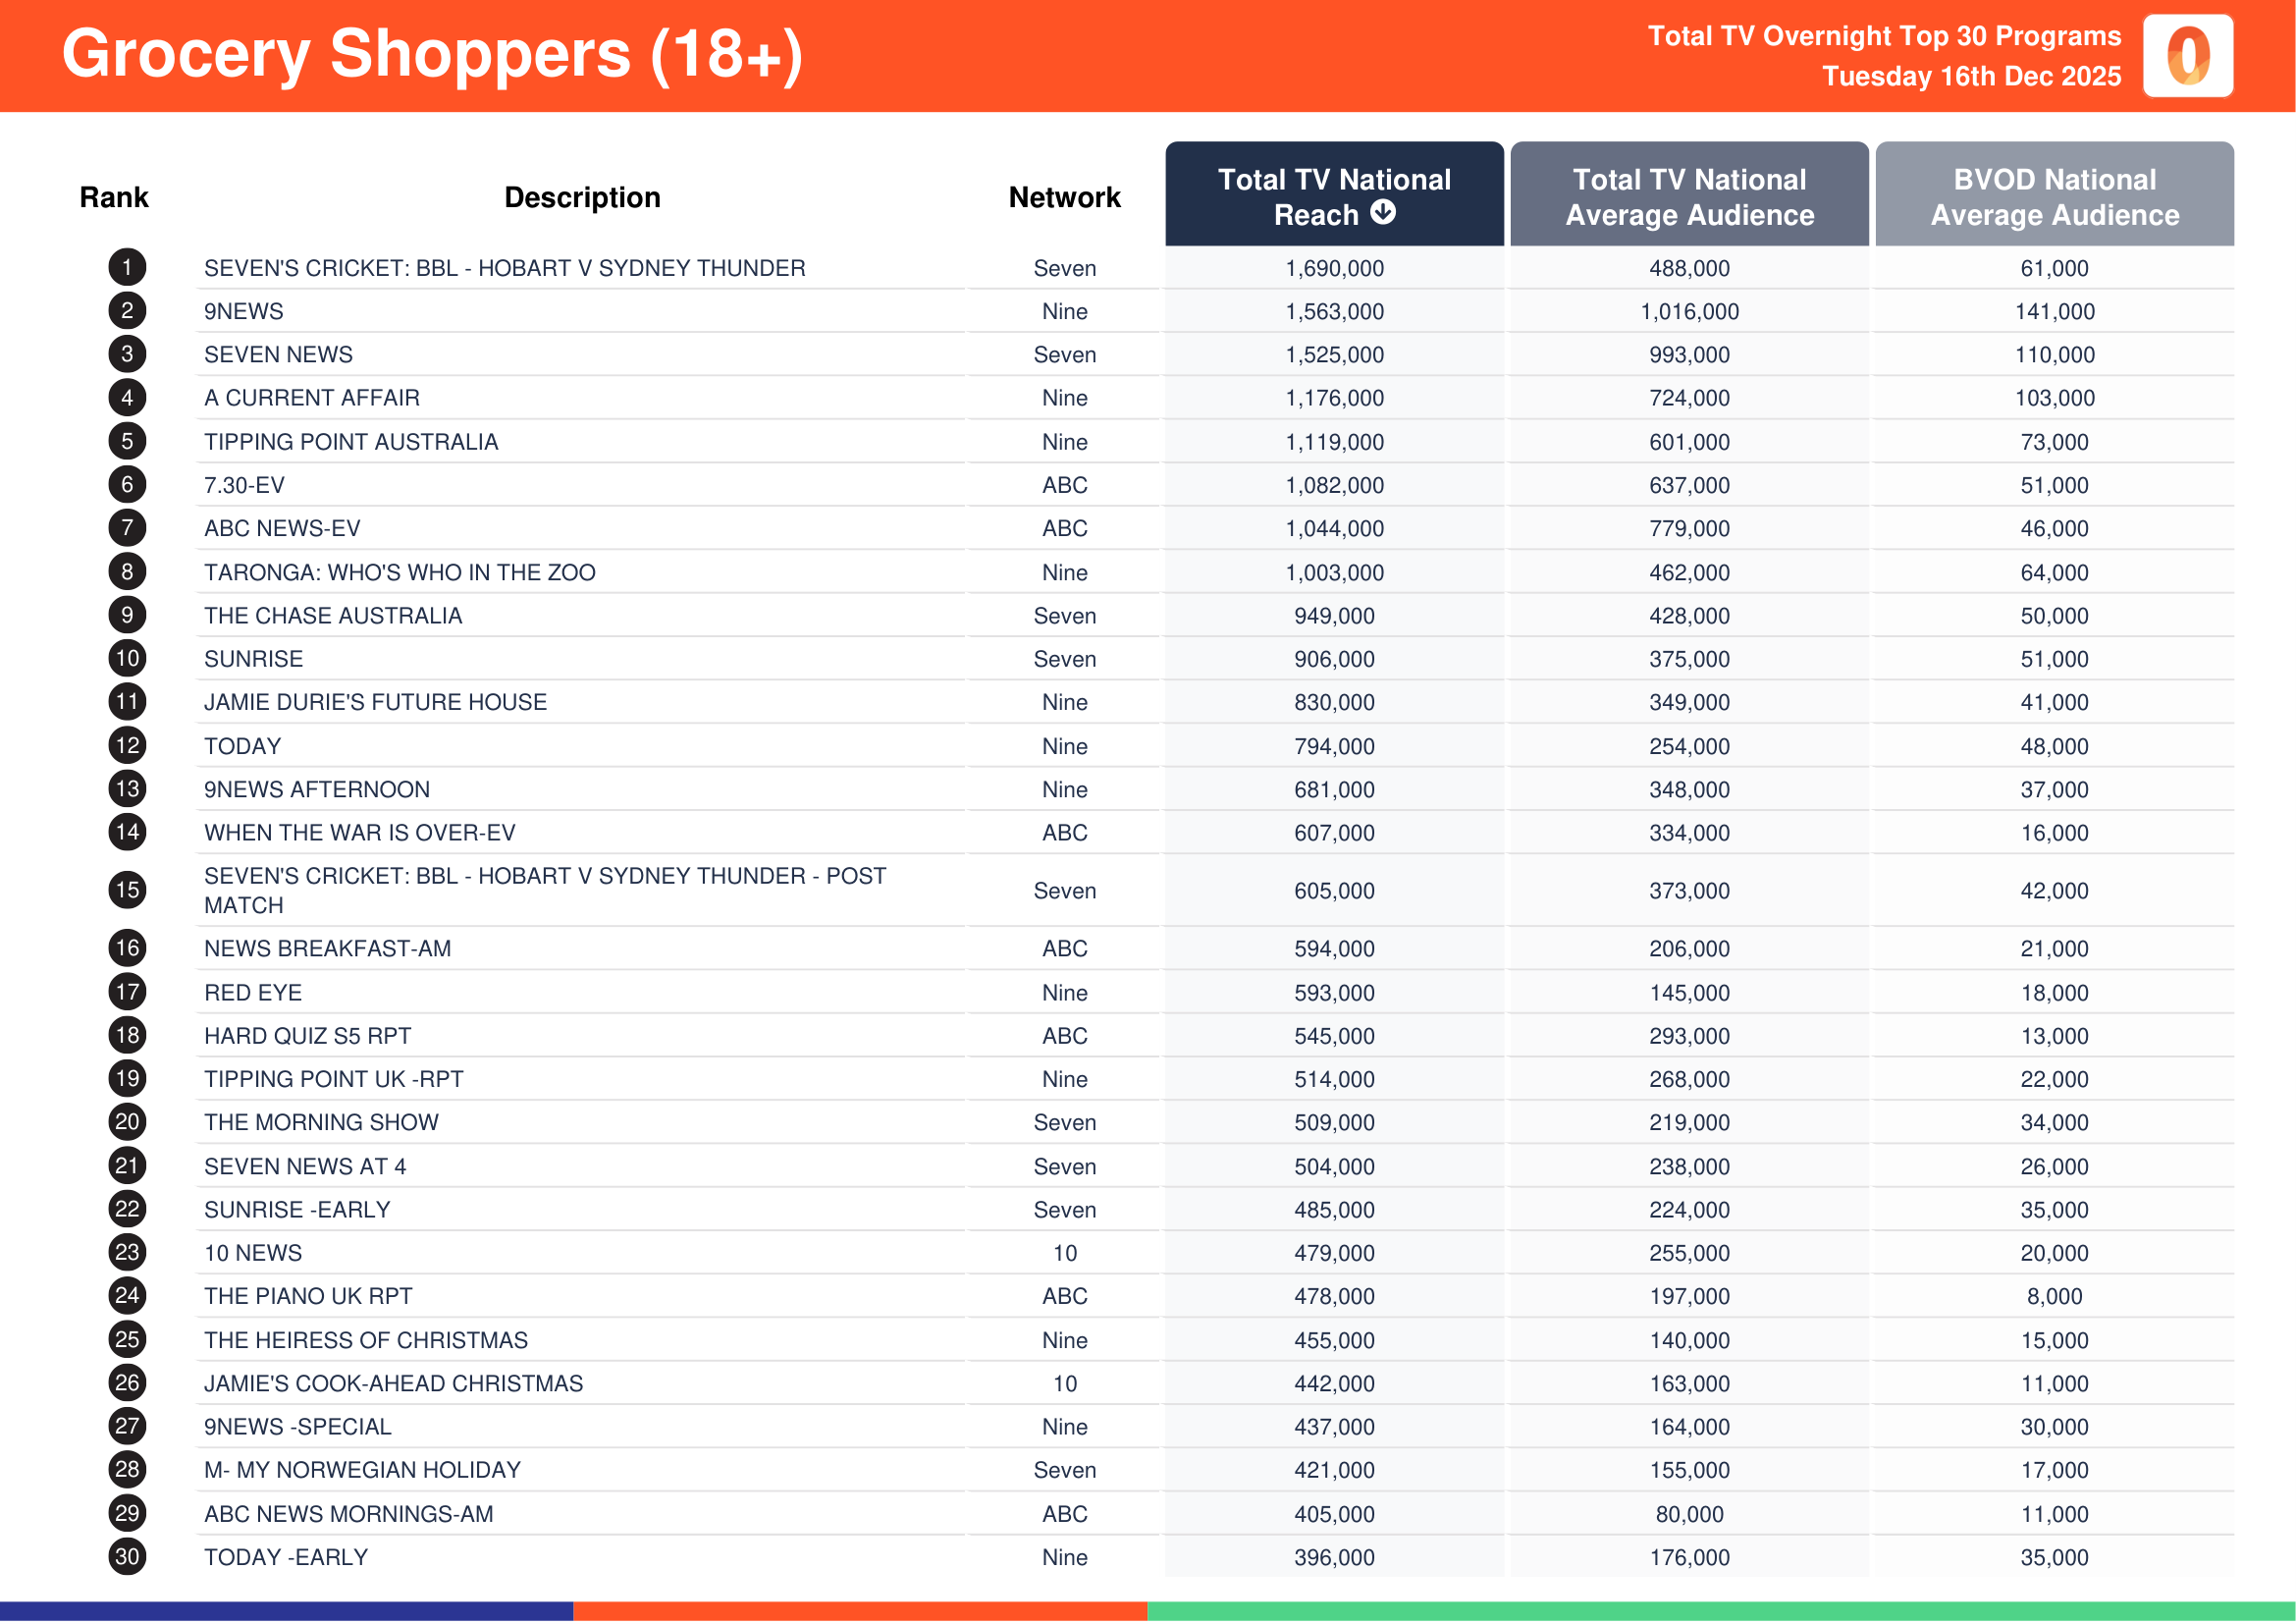
Task: Select the SEVEN NEWS program row
Action: pos(280,354)
